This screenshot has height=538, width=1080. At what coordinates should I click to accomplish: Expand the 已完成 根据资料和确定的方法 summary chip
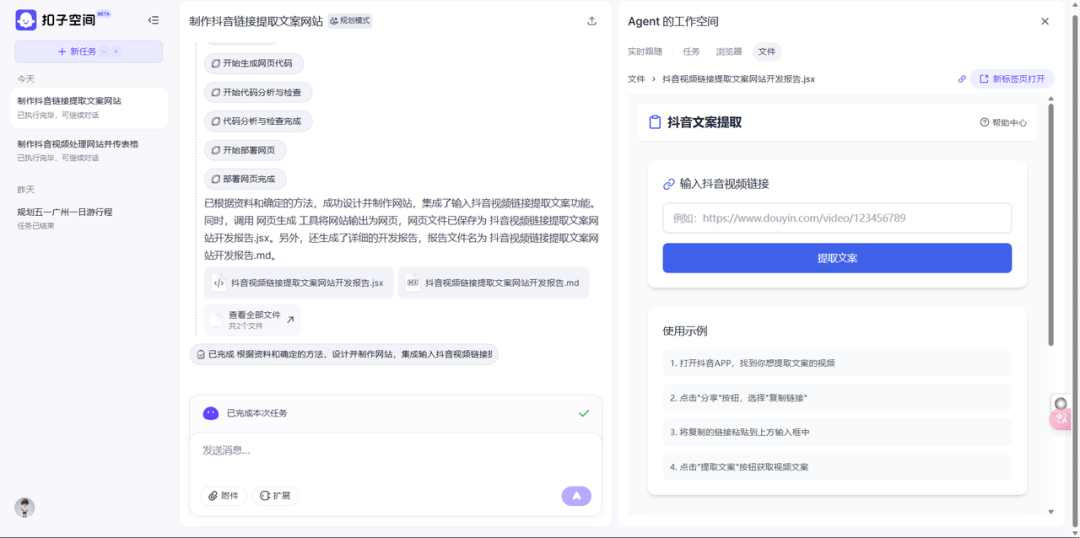344,355
